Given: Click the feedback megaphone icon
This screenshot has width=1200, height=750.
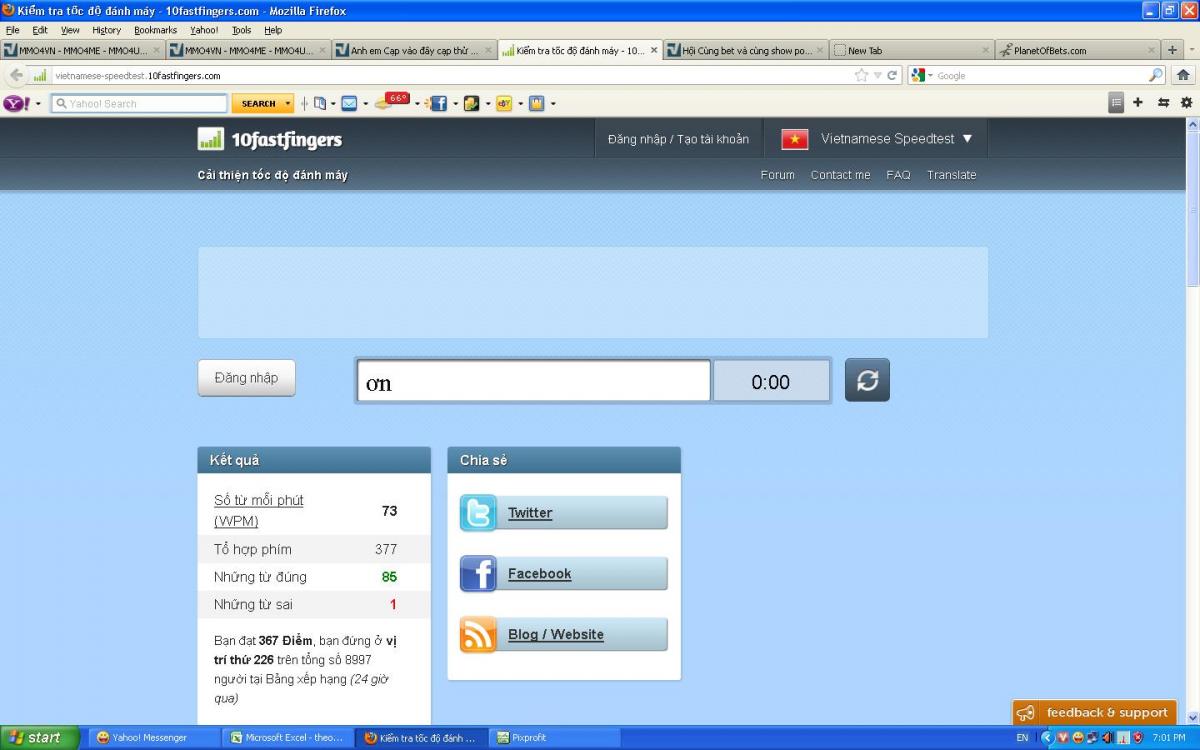Looking at the screenshot, I should pos(1026,713).
